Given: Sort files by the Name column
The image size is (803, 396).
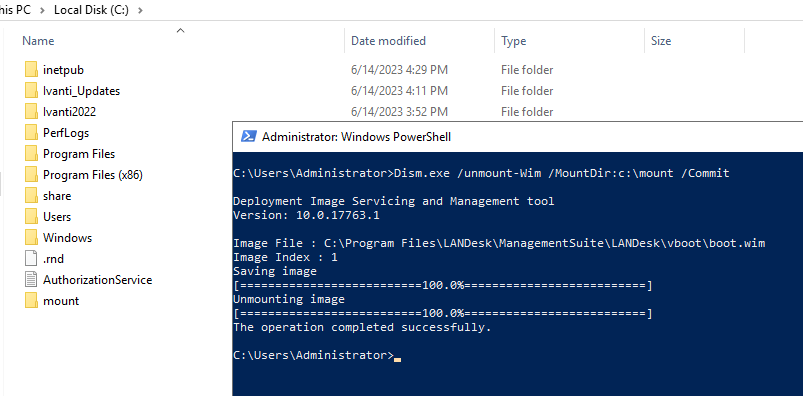Looking at the screenshot, I should click(38, 41).
